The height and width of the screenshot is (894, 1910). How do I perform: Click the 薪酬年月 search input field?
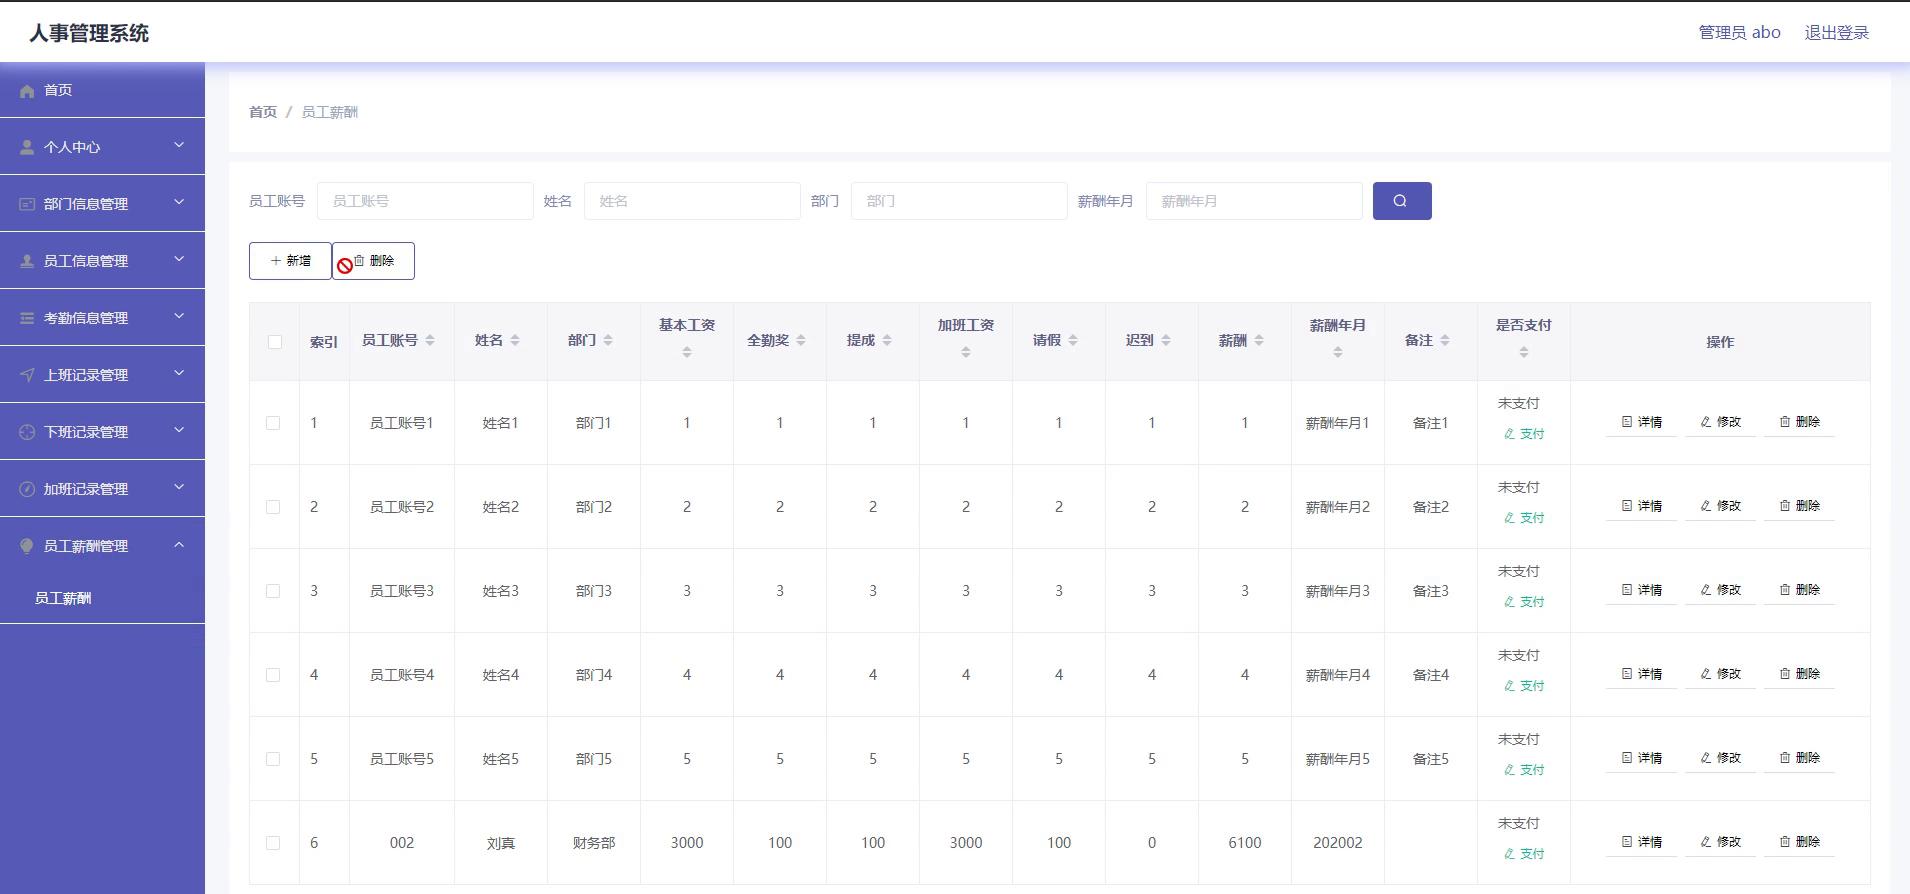(1253, 201)
